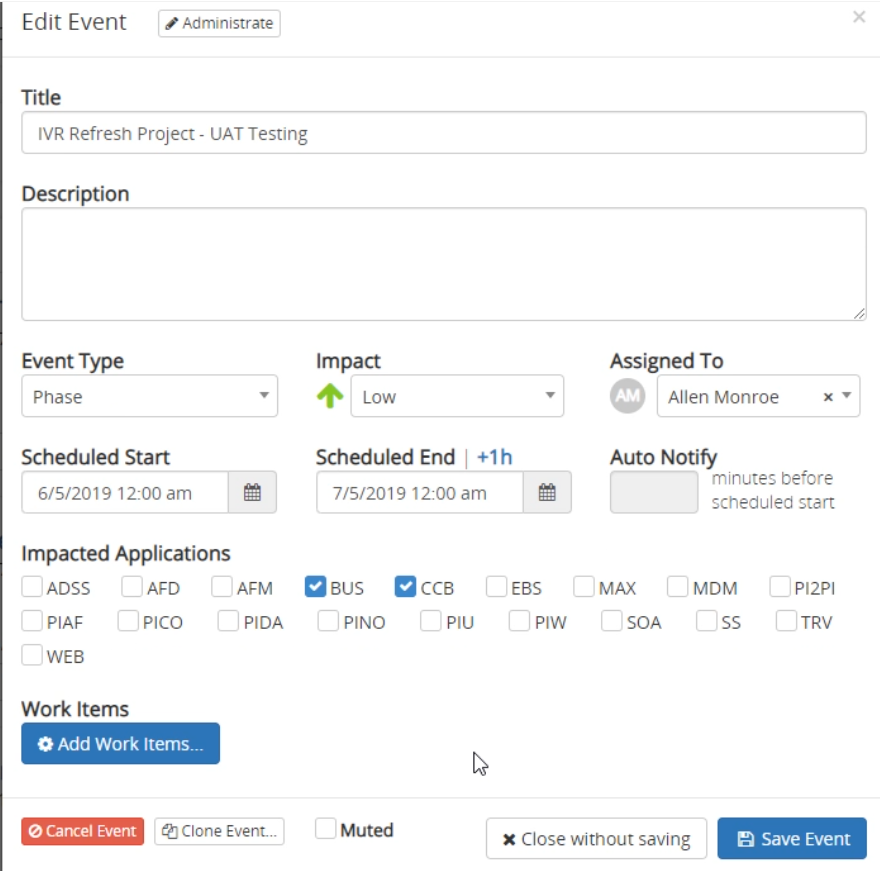Clear the Assigned To selection with x
The height and width of the screenshot is (871, 880).
[827, 397]
